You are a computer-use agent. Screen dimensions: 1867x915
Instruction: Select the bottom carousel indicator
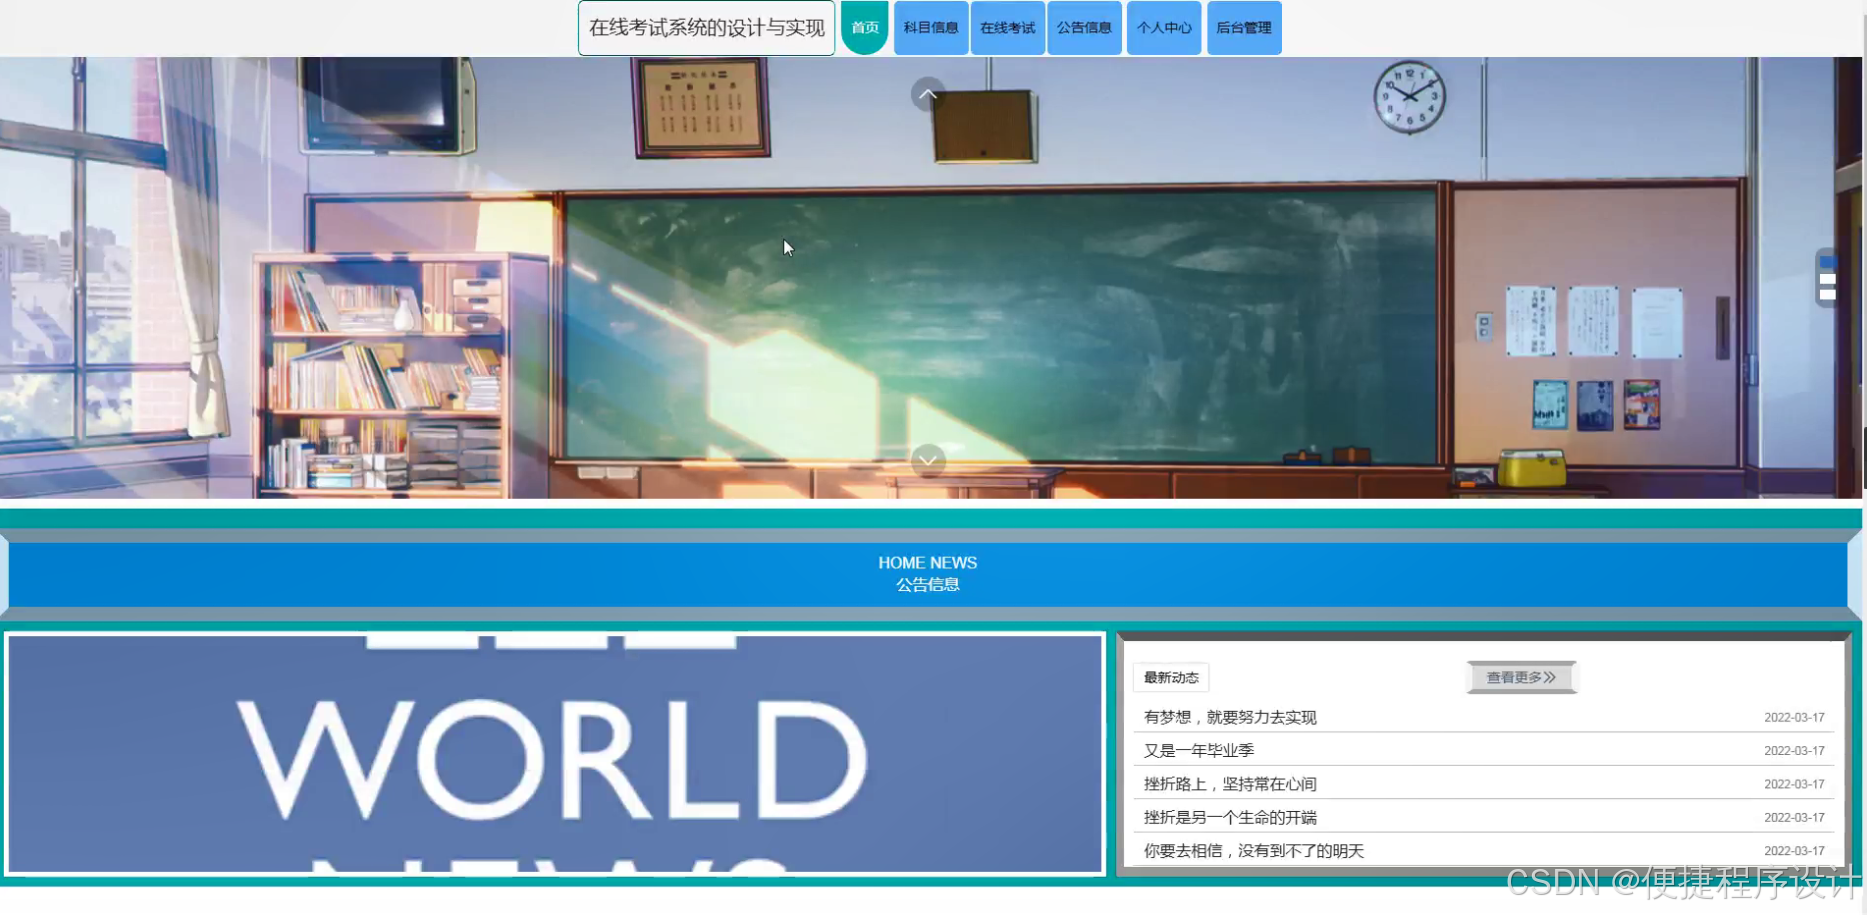coord(1827,294)
